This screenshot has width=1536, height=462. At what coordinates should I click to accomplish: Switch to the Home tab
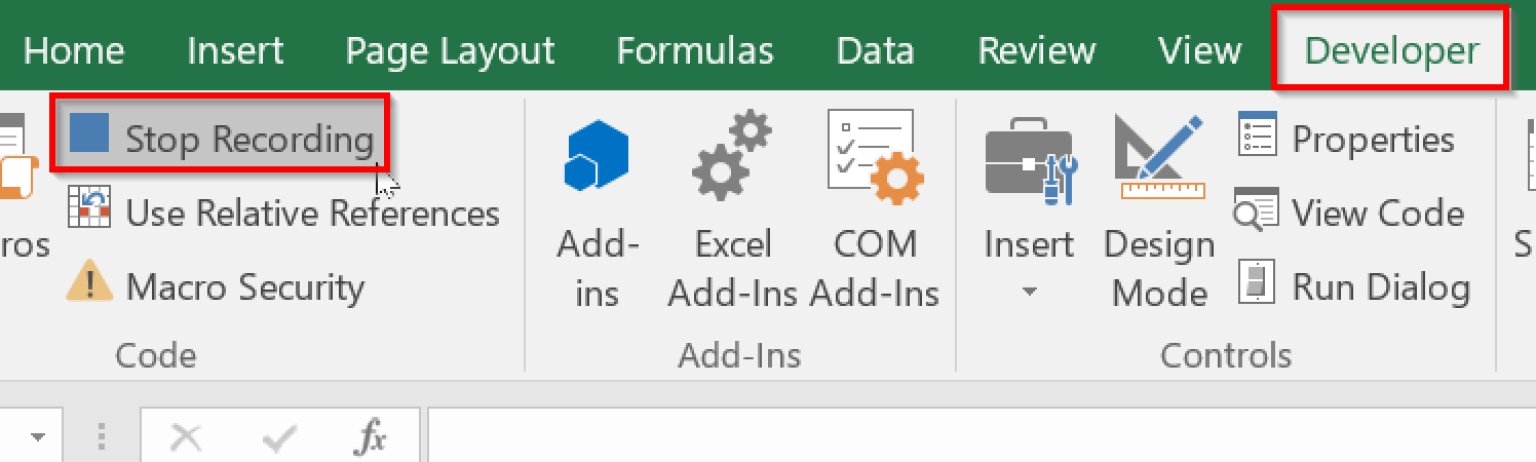coord(73,50)
